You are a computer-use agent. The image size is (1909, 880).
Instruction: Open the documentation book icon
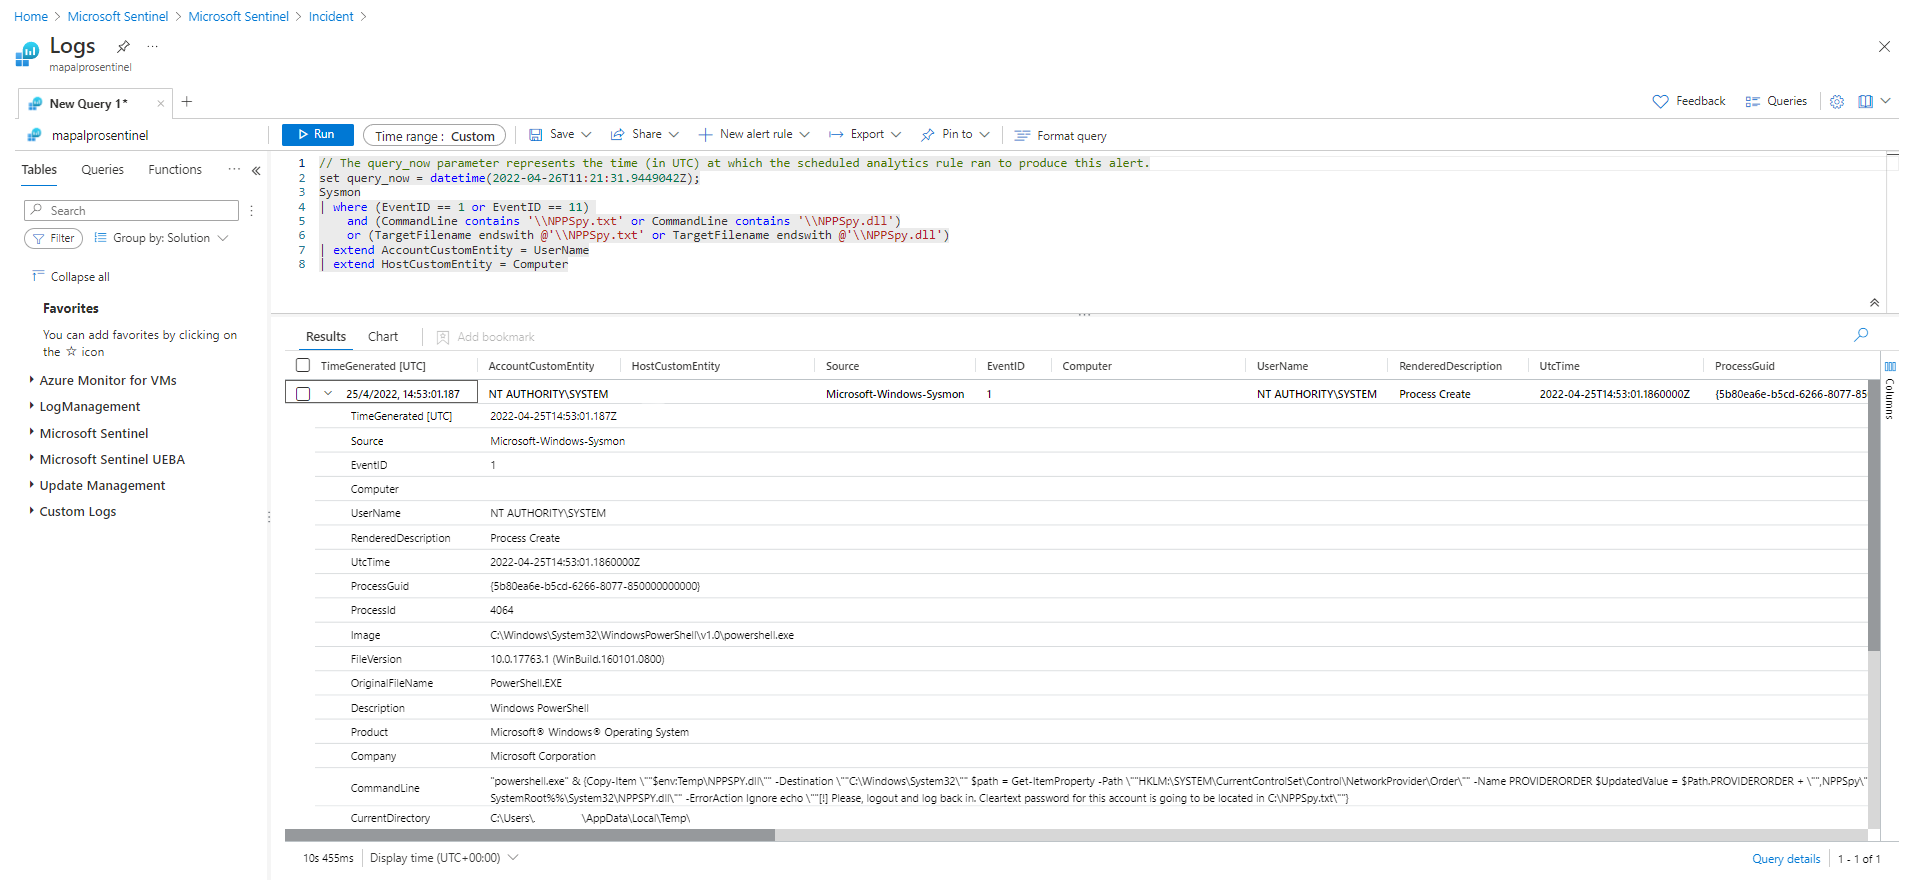(1865, 101)
